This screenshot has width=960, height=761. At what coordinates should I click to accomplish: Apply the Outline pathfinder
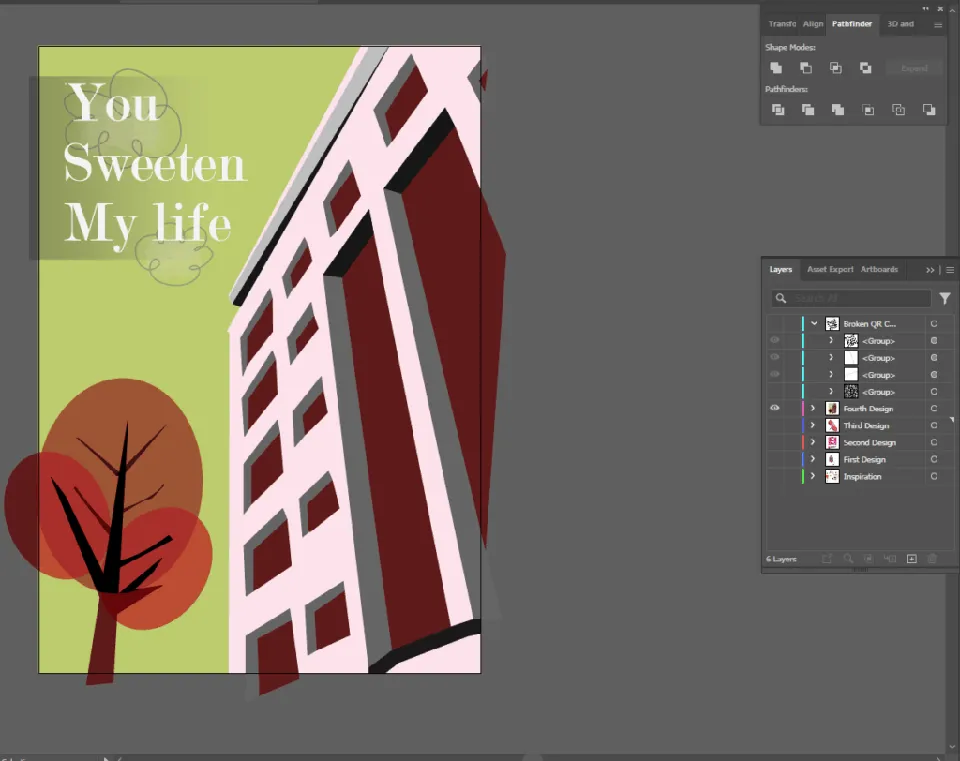pyautogui.click(x=898, y=110)
